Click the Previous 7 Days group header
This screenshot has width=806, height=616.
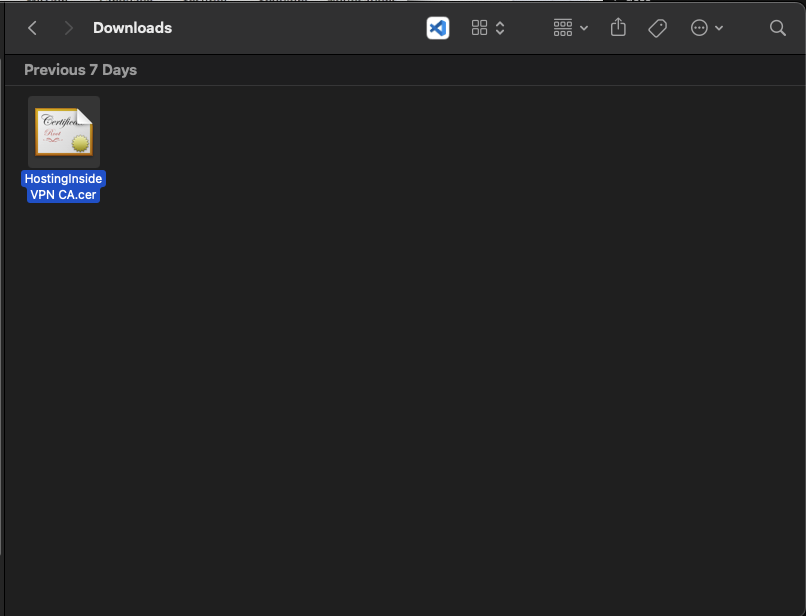80,70
